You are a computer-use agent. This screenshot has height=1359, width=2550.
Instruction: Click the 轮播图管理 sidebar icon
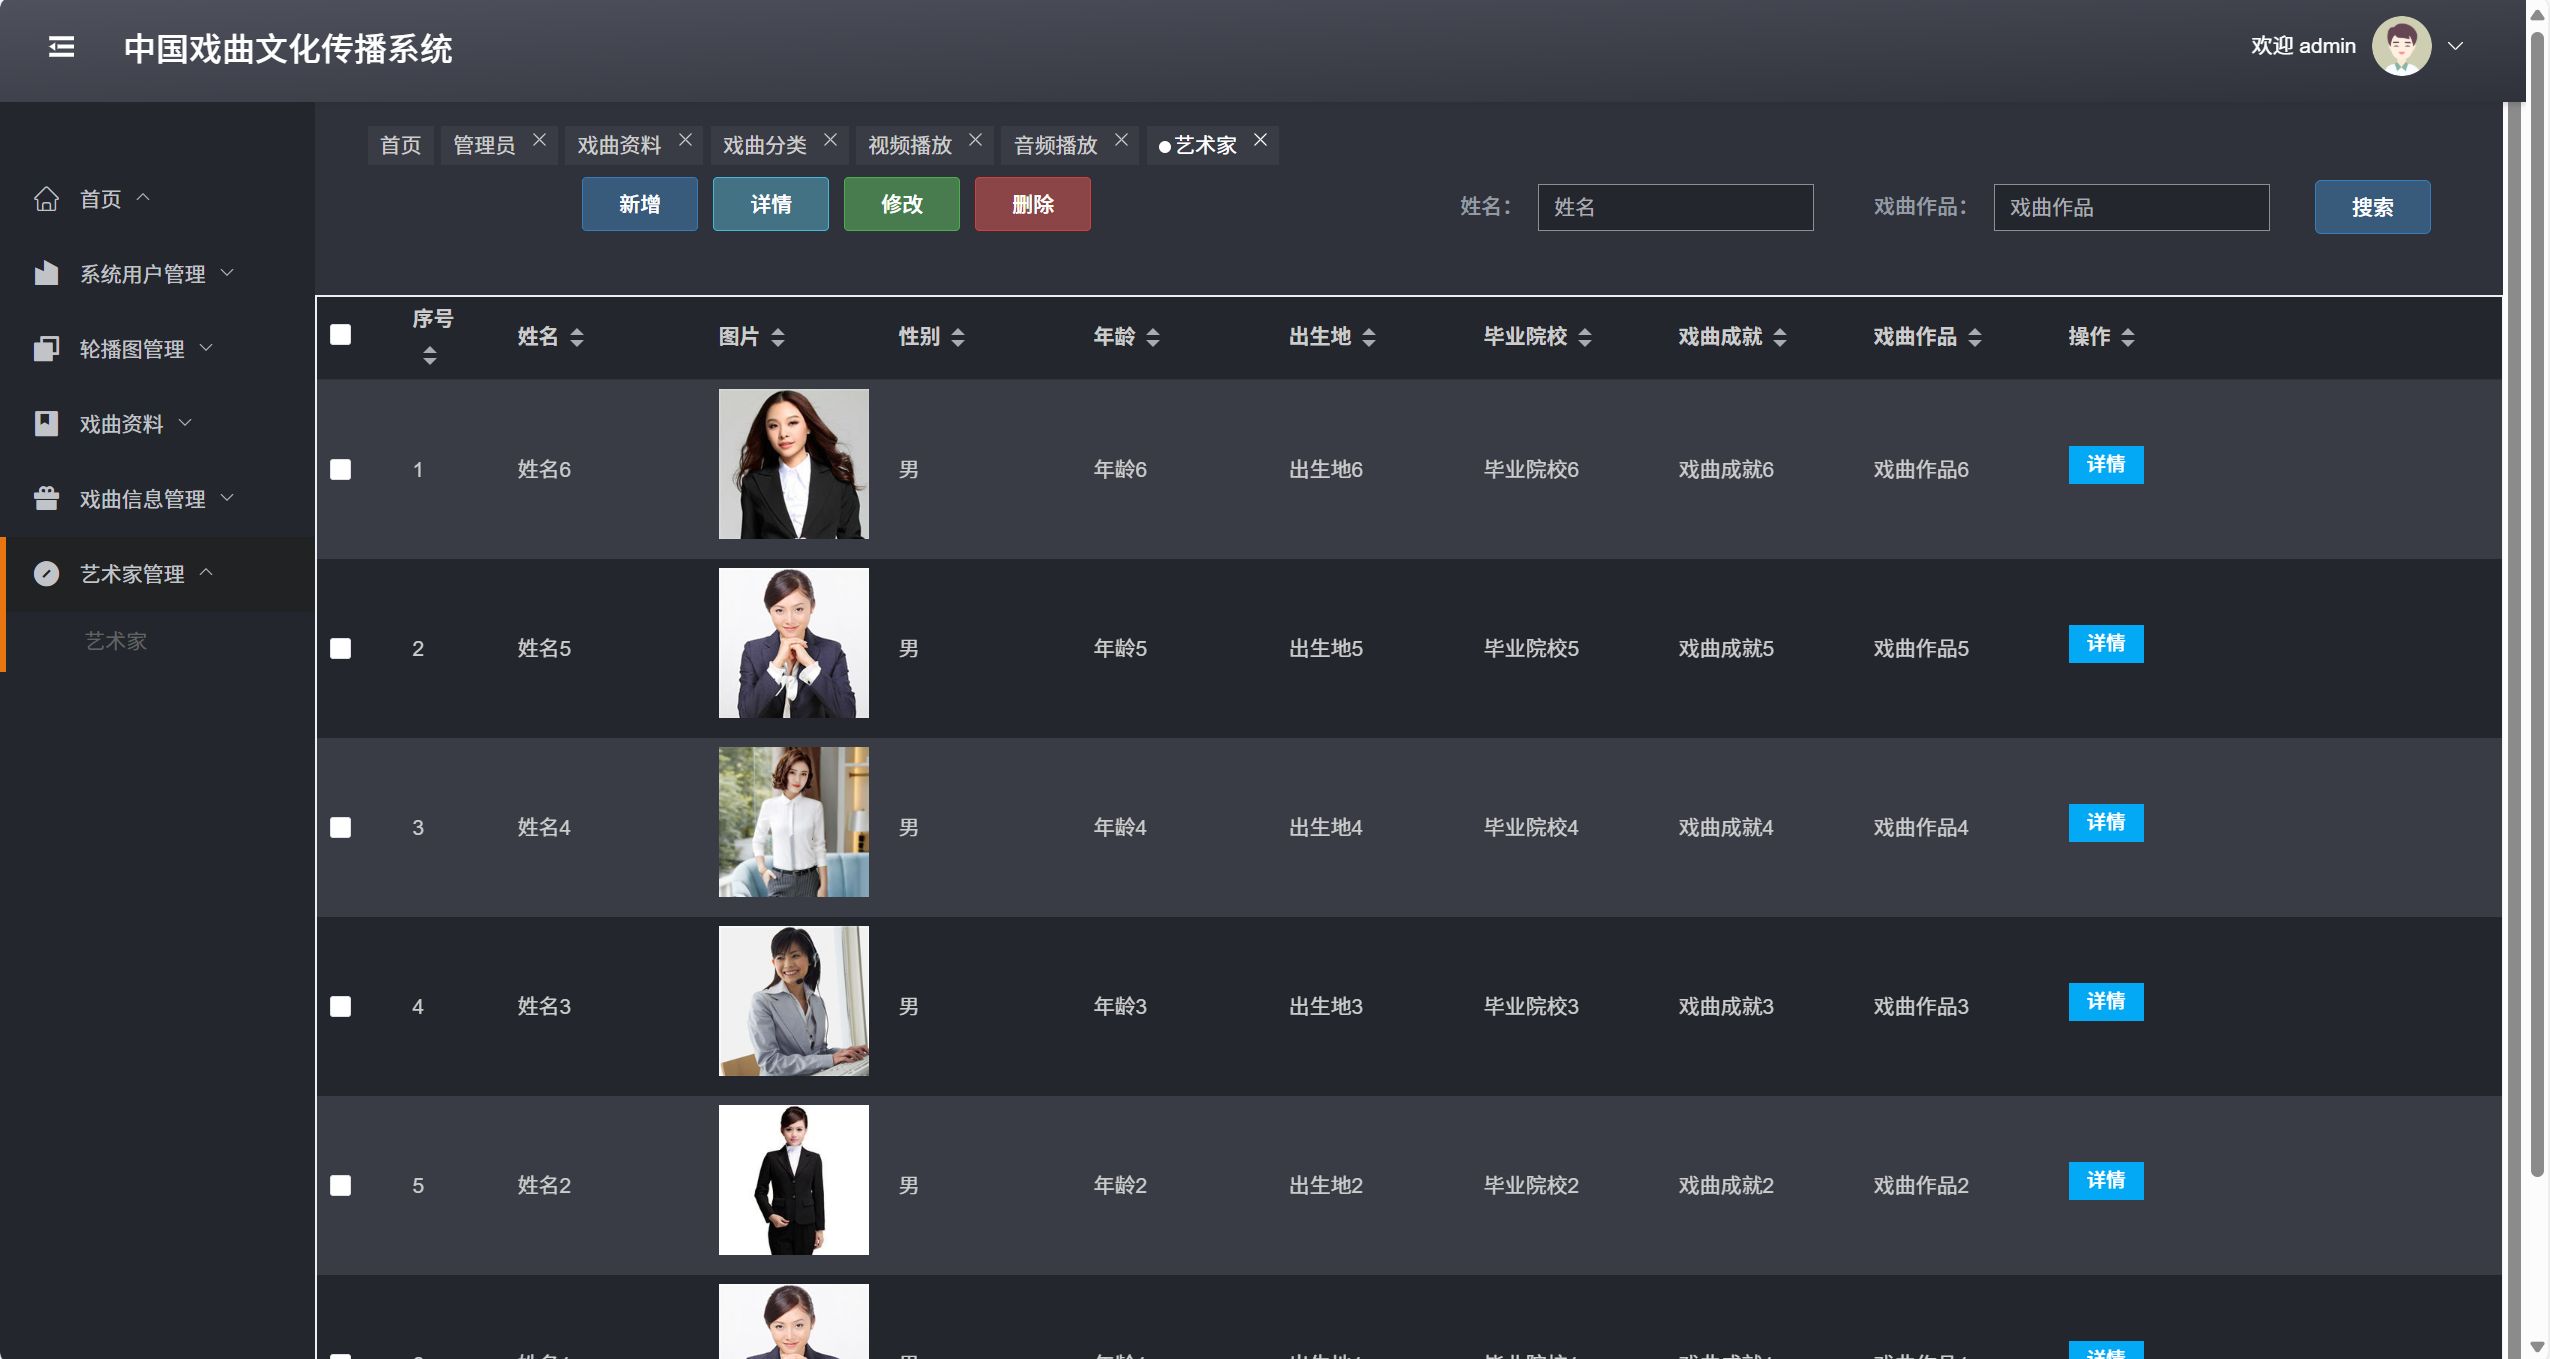[46, 348]
